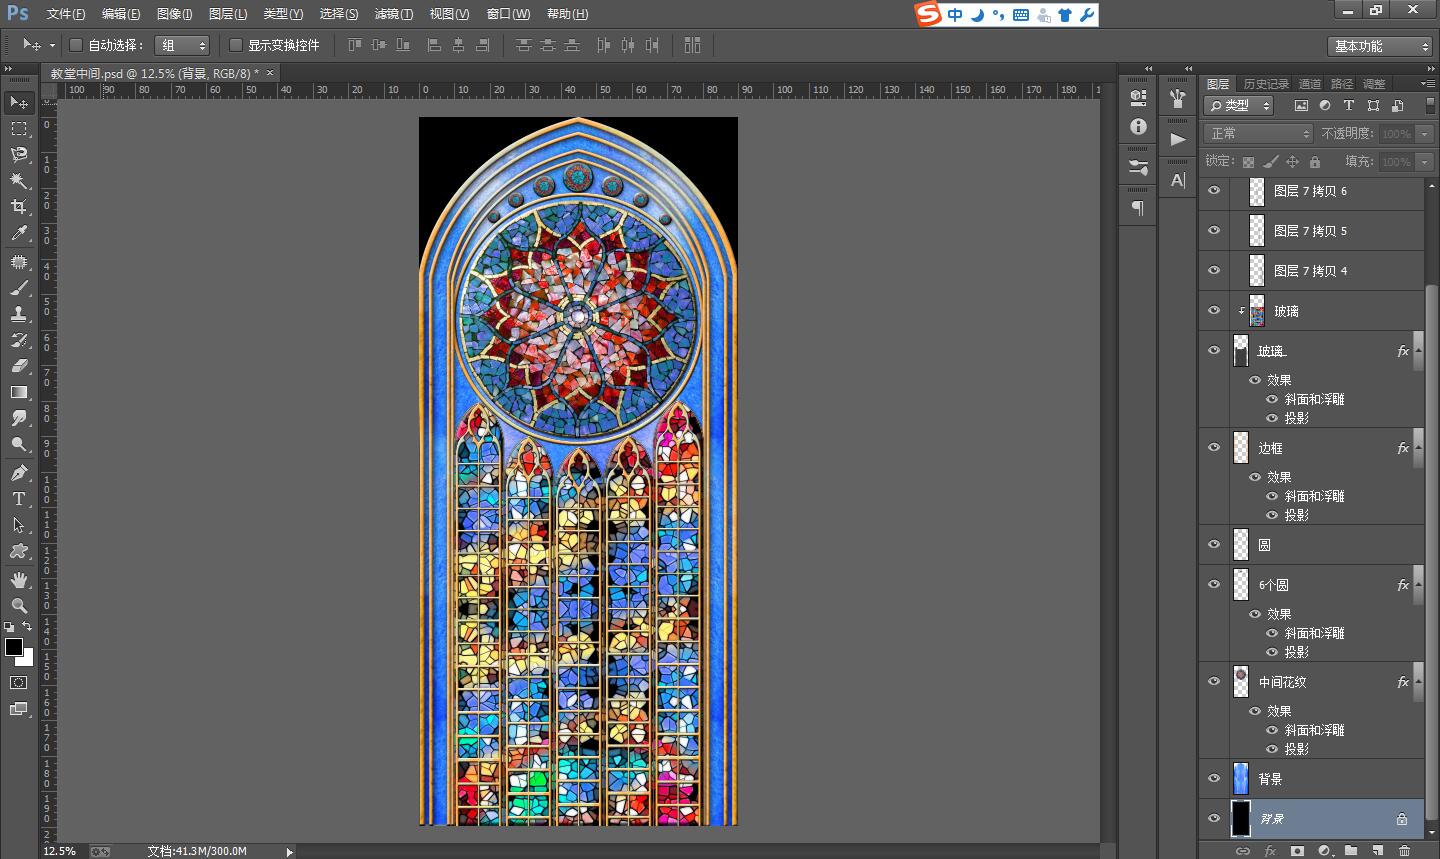1440x859 pixels.
Task: Collapse effects of the 6个圆 layer
Action: click(x=1419, y=585)
